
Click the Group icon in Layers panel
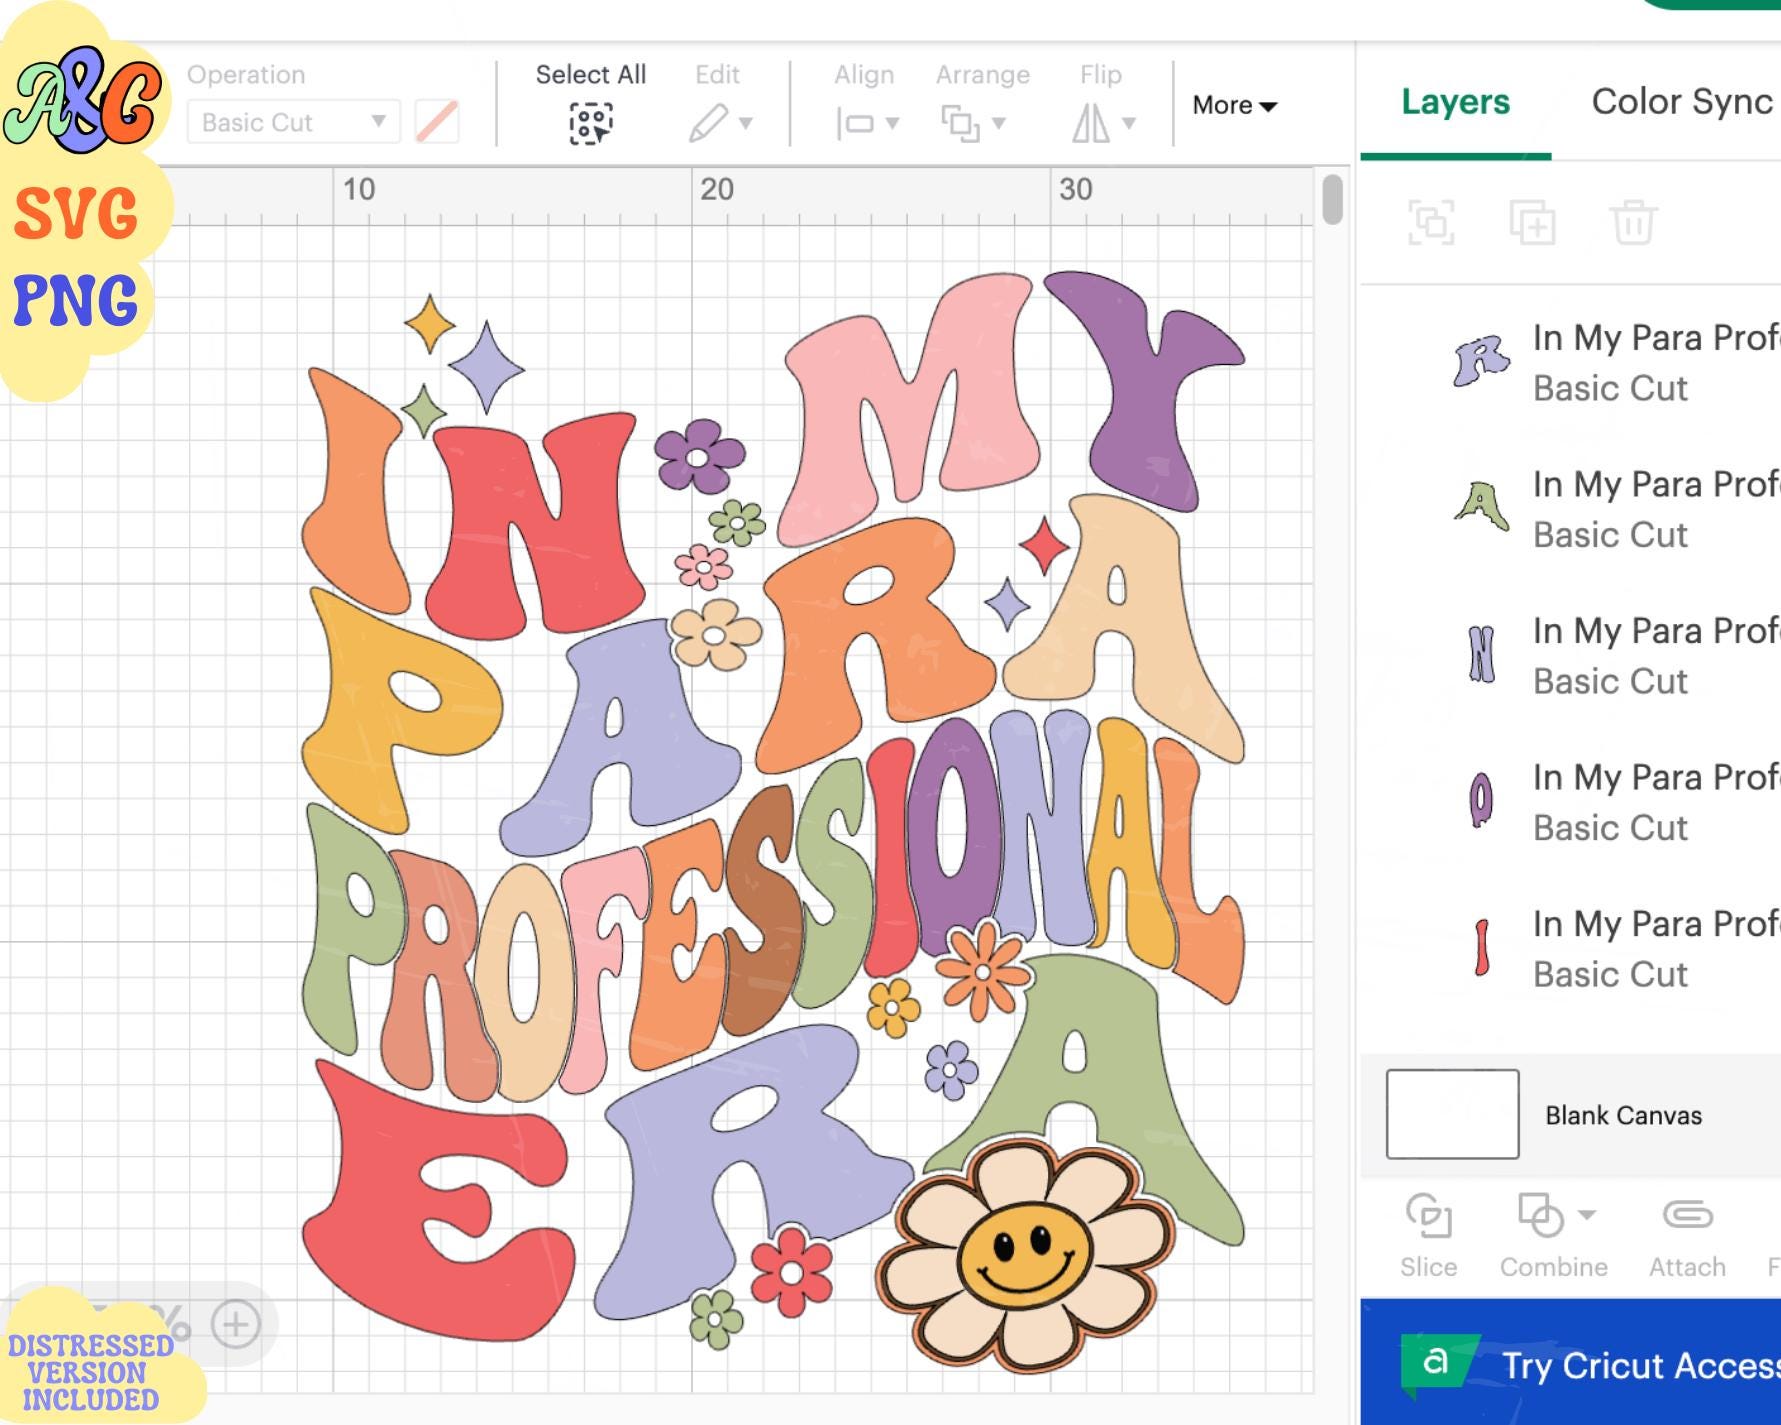1432,222
